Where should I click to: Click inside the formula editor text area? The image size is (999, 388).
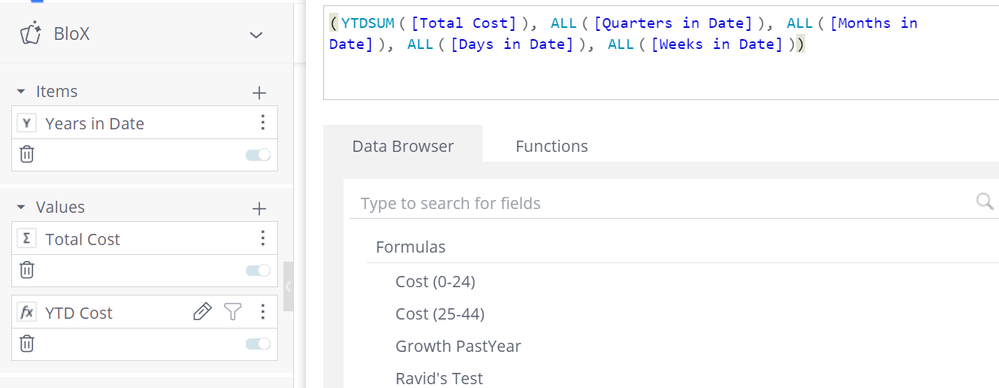(x=661, y=53)
